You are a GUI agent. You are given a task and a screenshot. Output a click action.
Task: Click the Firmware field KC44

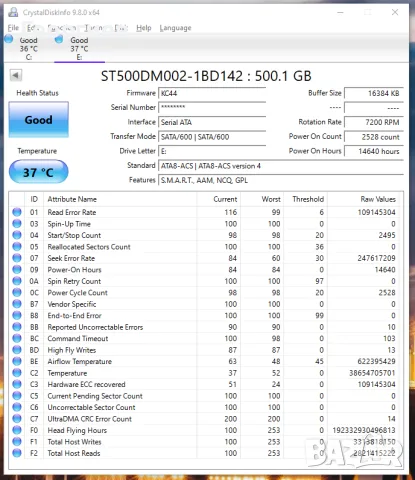pyautogui.click(x=212, y=93)
